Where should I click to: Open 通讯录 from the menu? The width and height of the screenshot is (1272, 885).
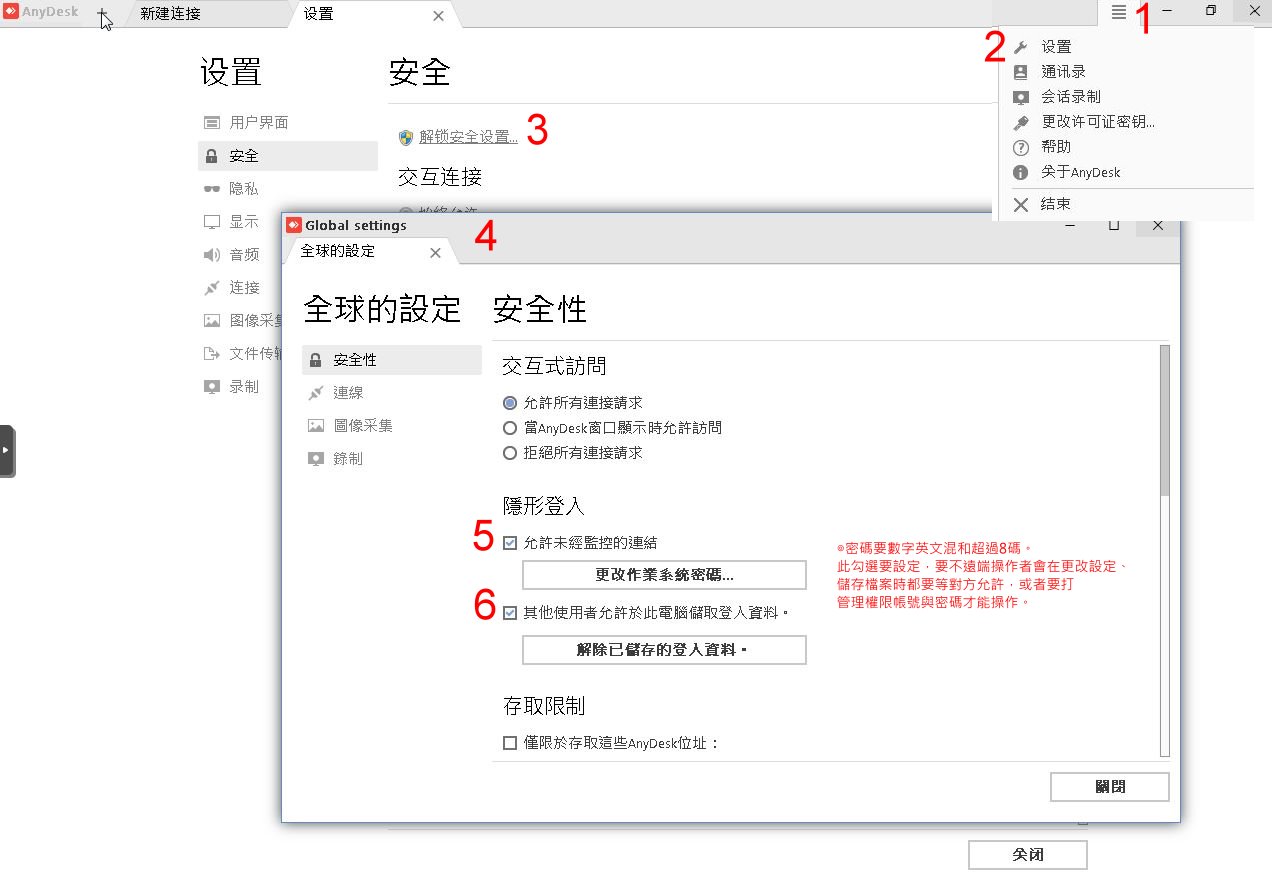pyautogui.click(x=1063, y=72)
